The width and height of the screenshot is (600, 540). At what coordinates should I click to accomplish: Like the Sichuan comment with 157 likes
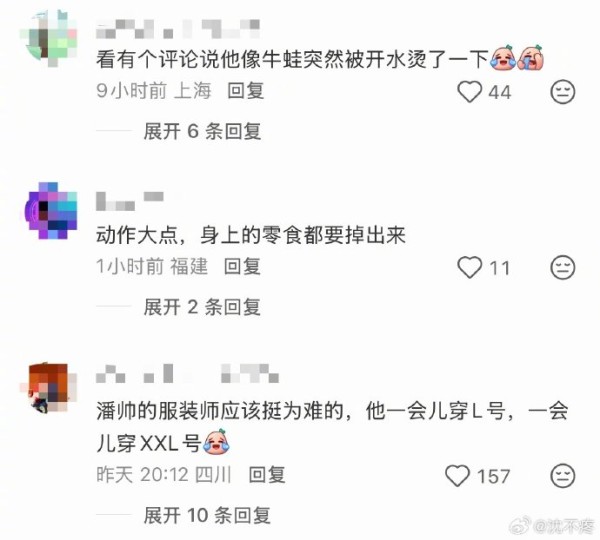(457, 476)
